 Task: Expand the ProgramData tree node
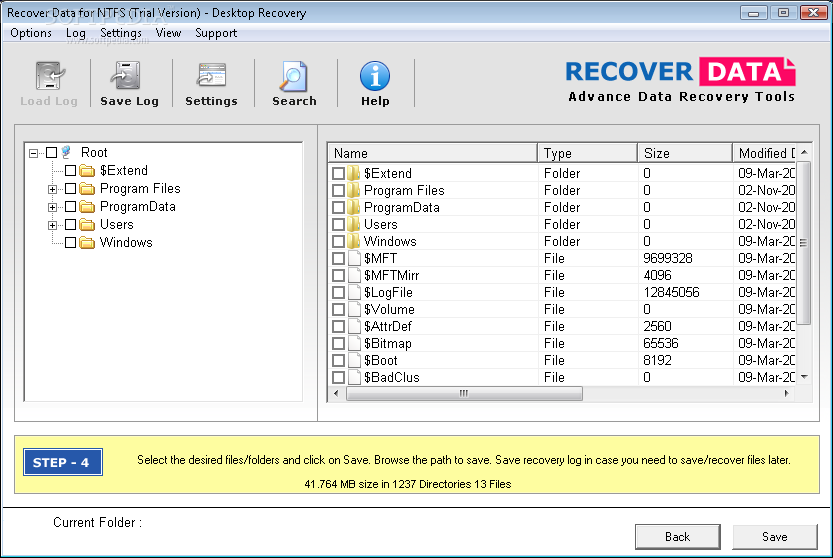coord(52,207)
